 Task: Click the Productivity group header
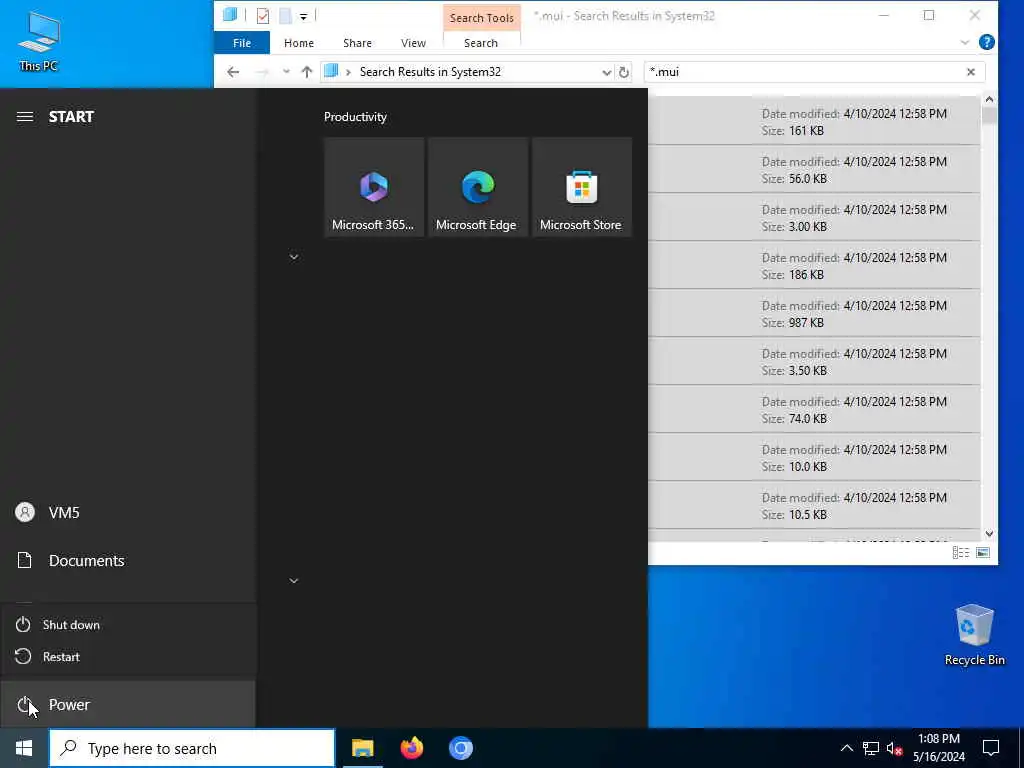[x=355, y=117]
